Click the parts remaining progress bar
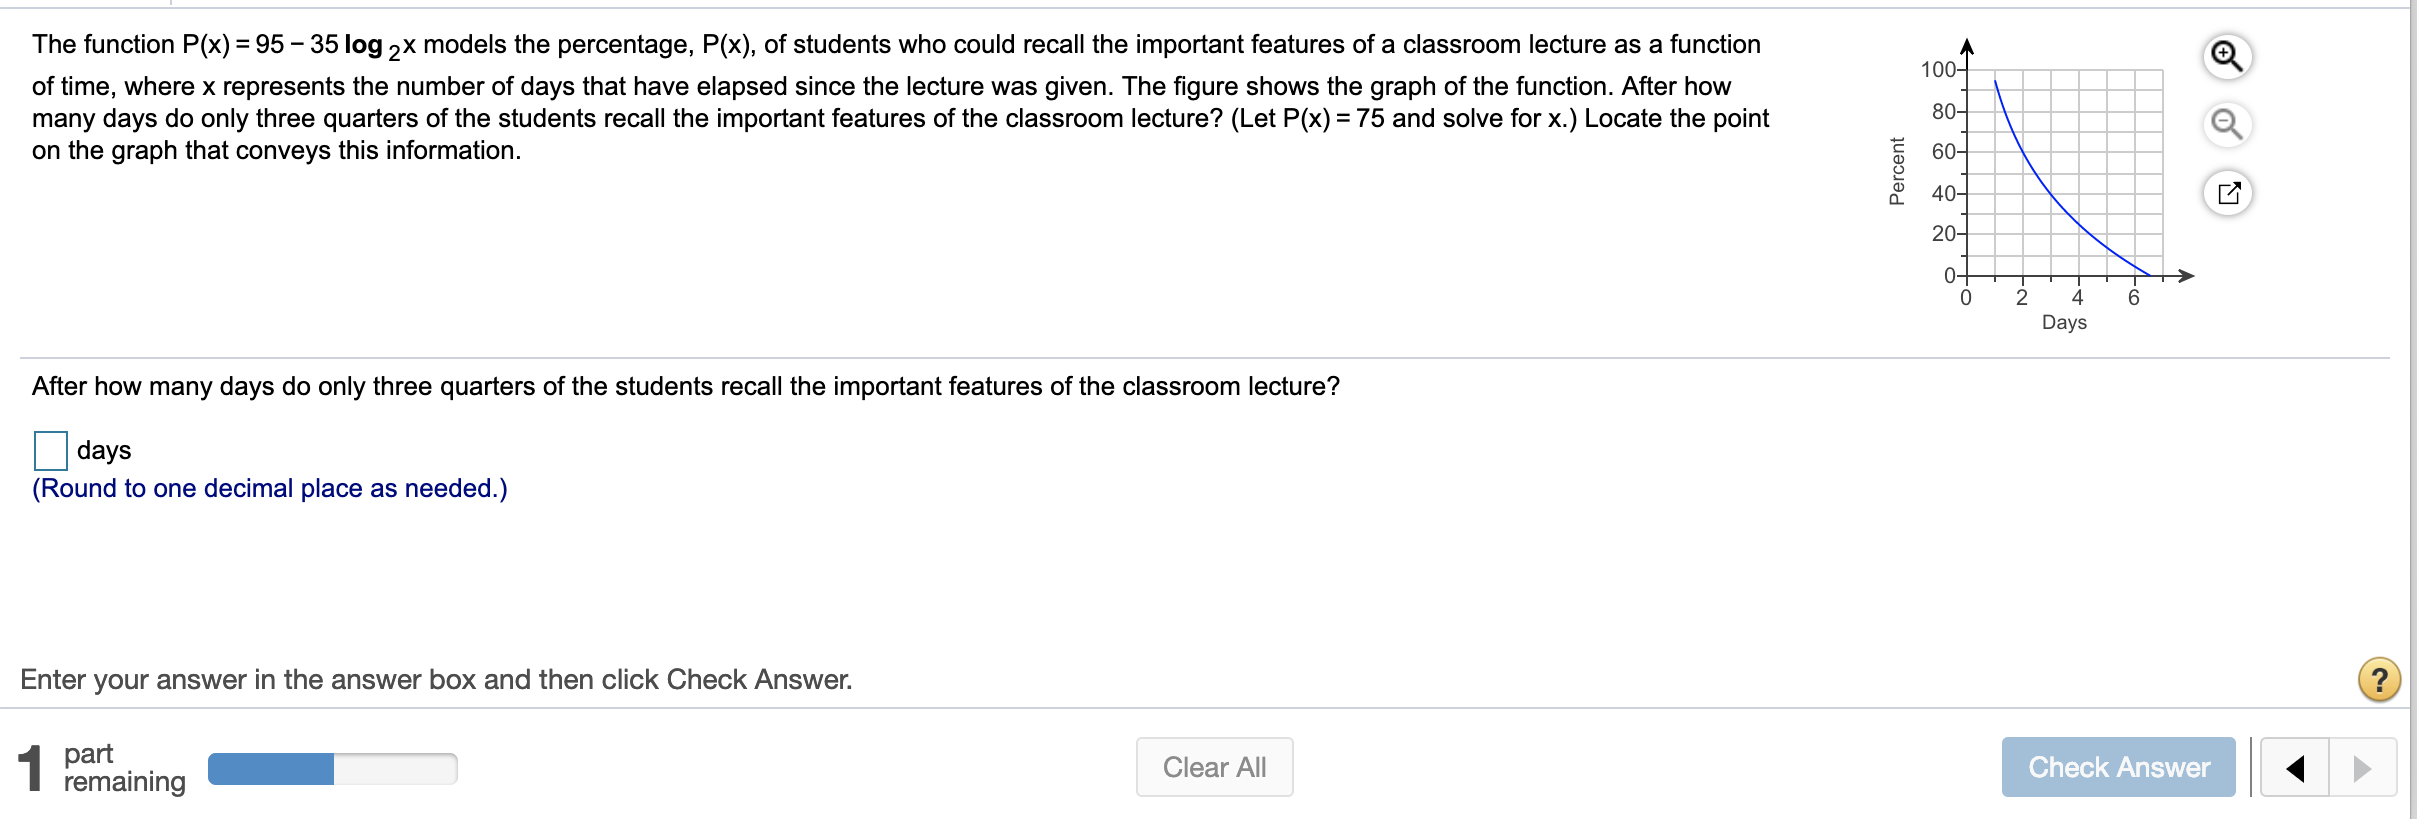Screen dimensions: 2417x819 (x=332, y=769)
